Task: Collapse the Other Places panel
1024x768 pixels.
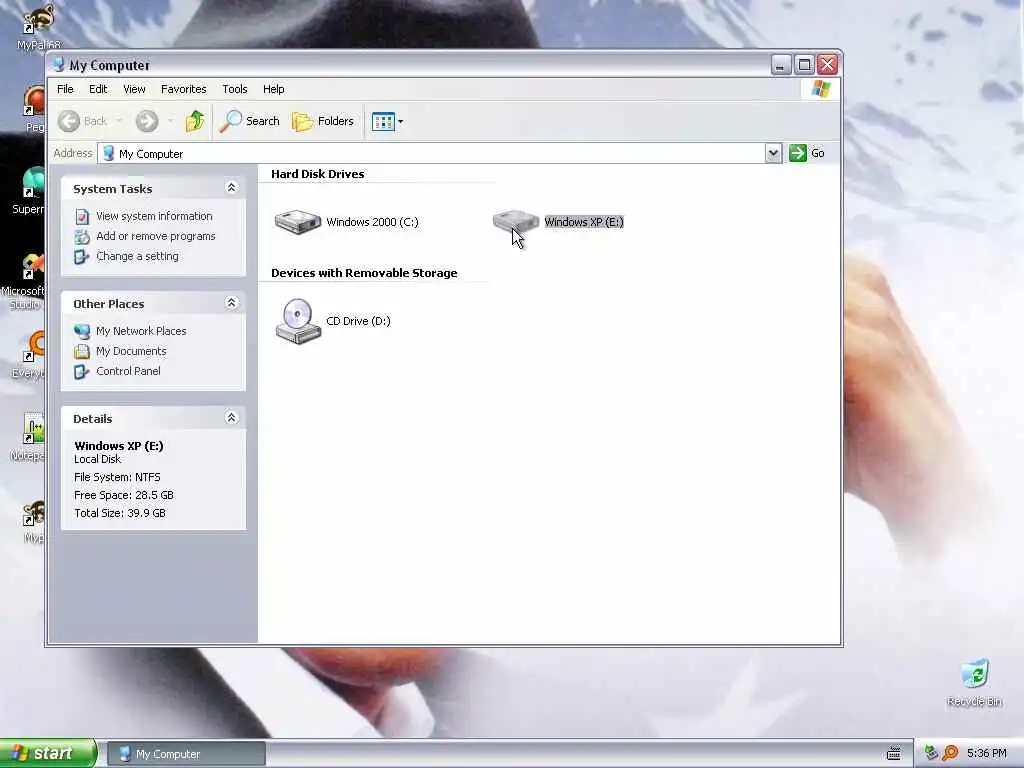Action: 231,303
